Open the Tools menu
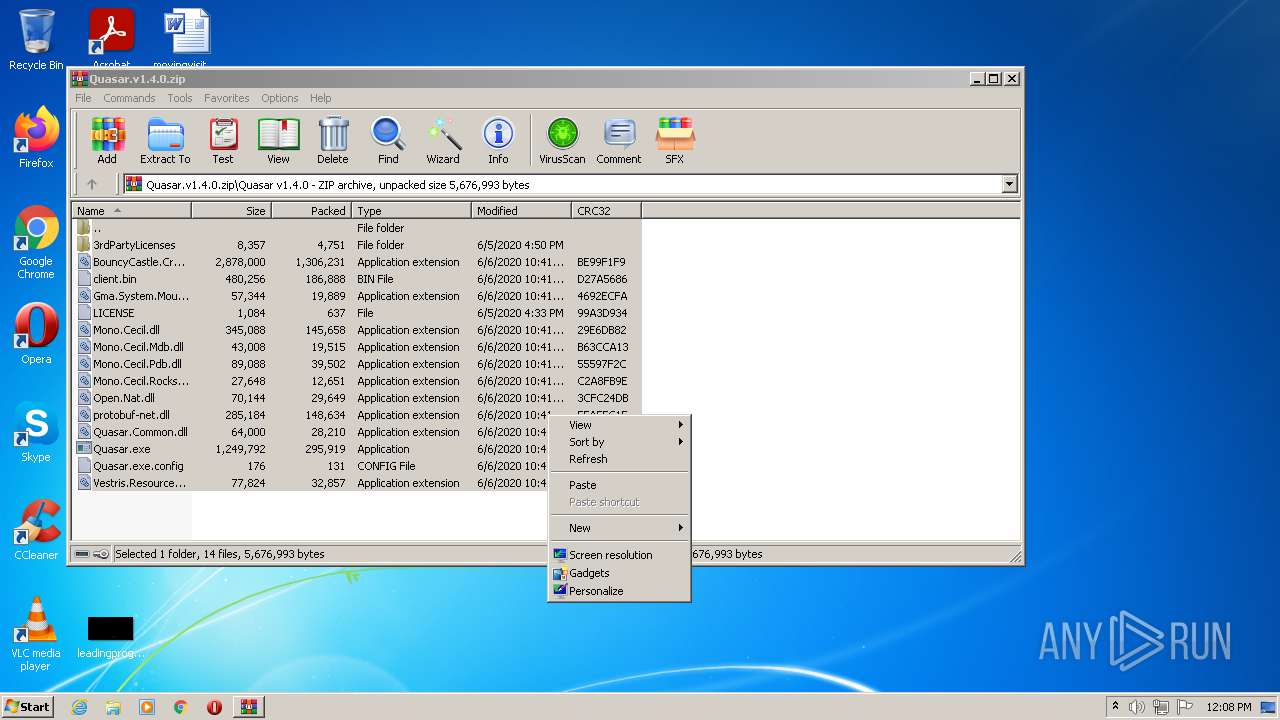This screenshot has height=720, width=1280. point(180,98)
